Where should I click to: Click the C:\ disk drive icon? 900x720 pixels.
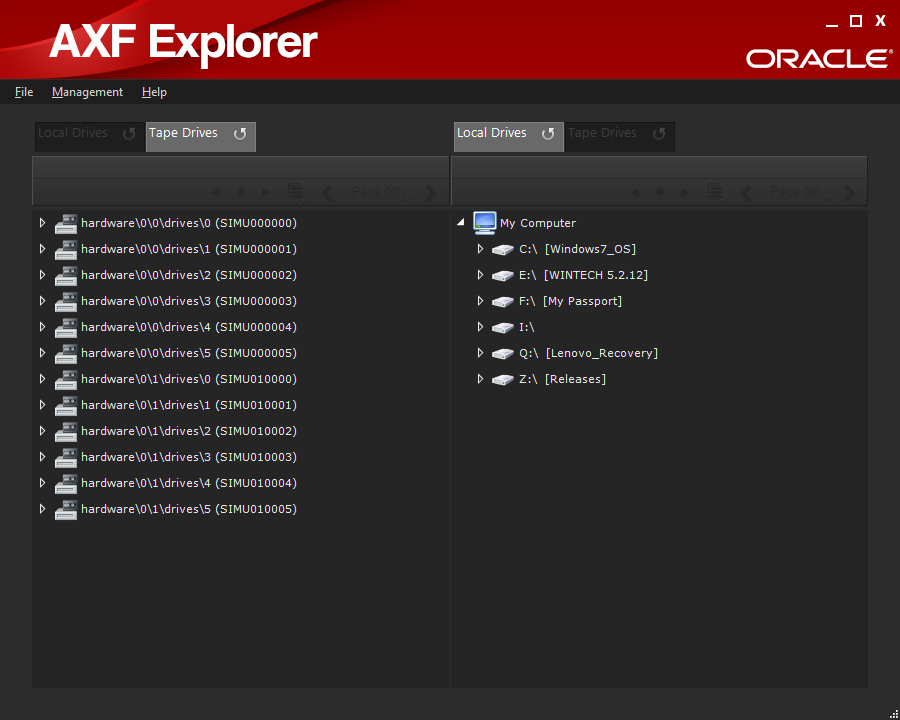503,250
